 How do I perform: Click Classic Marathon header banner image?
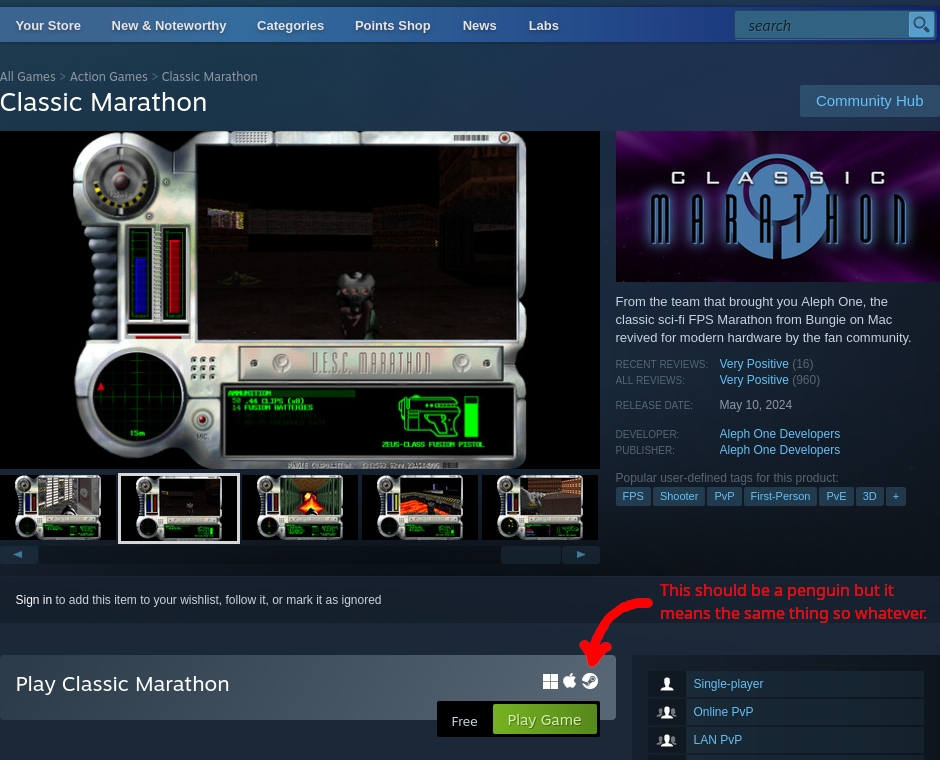click(778, 206)
